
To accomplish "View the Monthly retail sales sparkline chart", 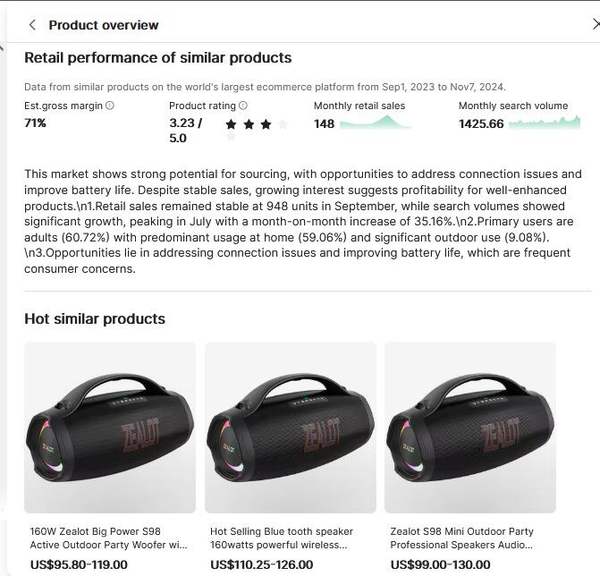I will (x=375, y=123).
